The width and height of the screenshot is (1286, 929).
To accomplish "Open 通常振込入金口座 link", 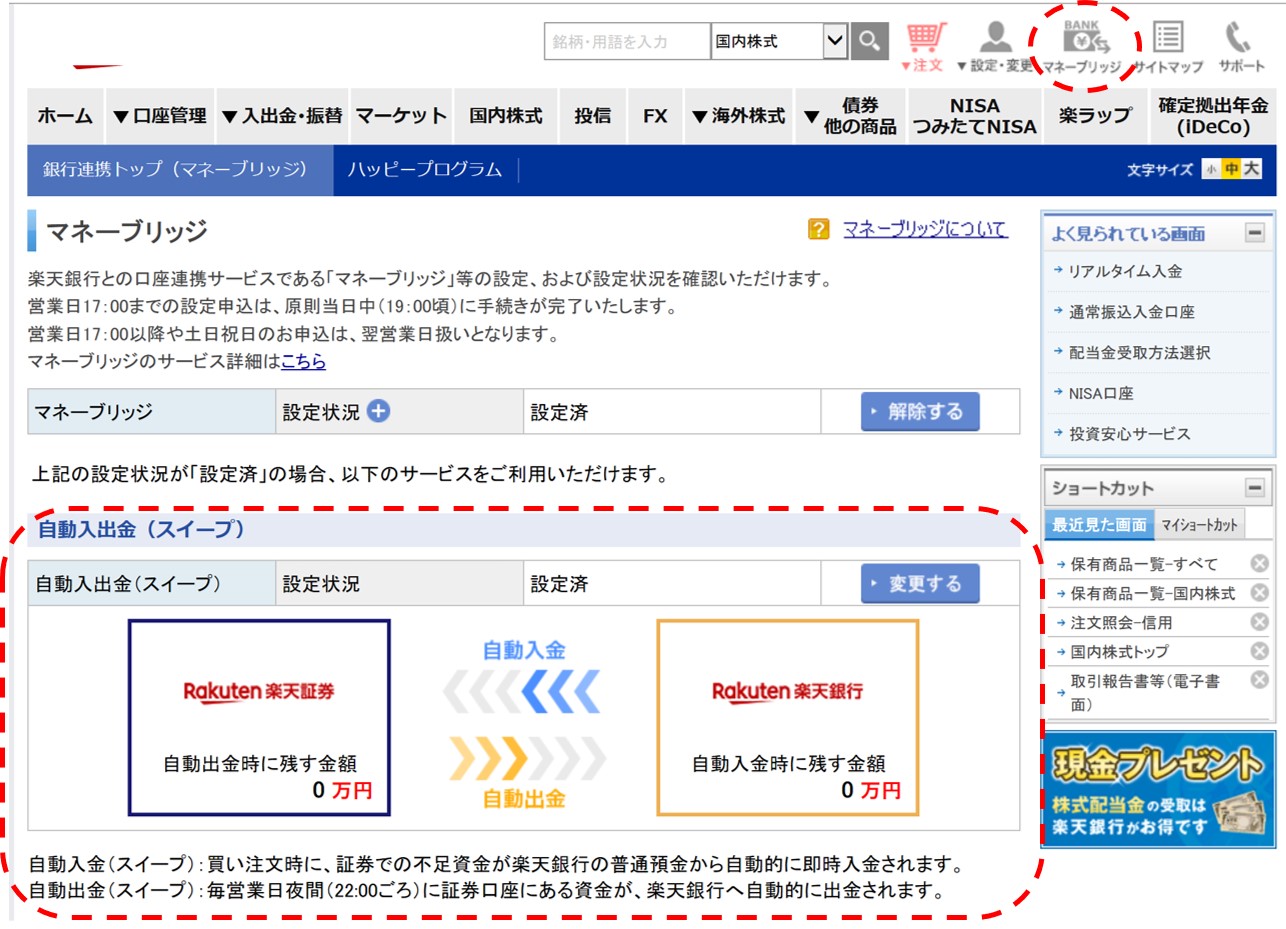I will 1131,312.
